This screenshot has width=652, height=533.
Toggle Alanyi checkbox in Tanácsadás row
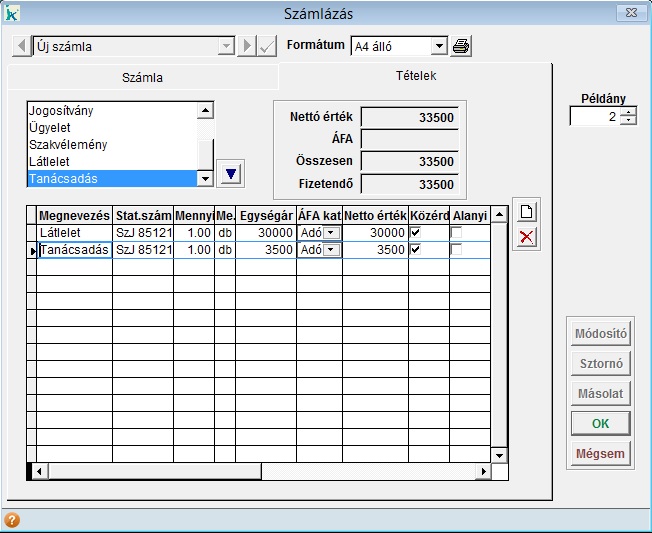[457, 250]
